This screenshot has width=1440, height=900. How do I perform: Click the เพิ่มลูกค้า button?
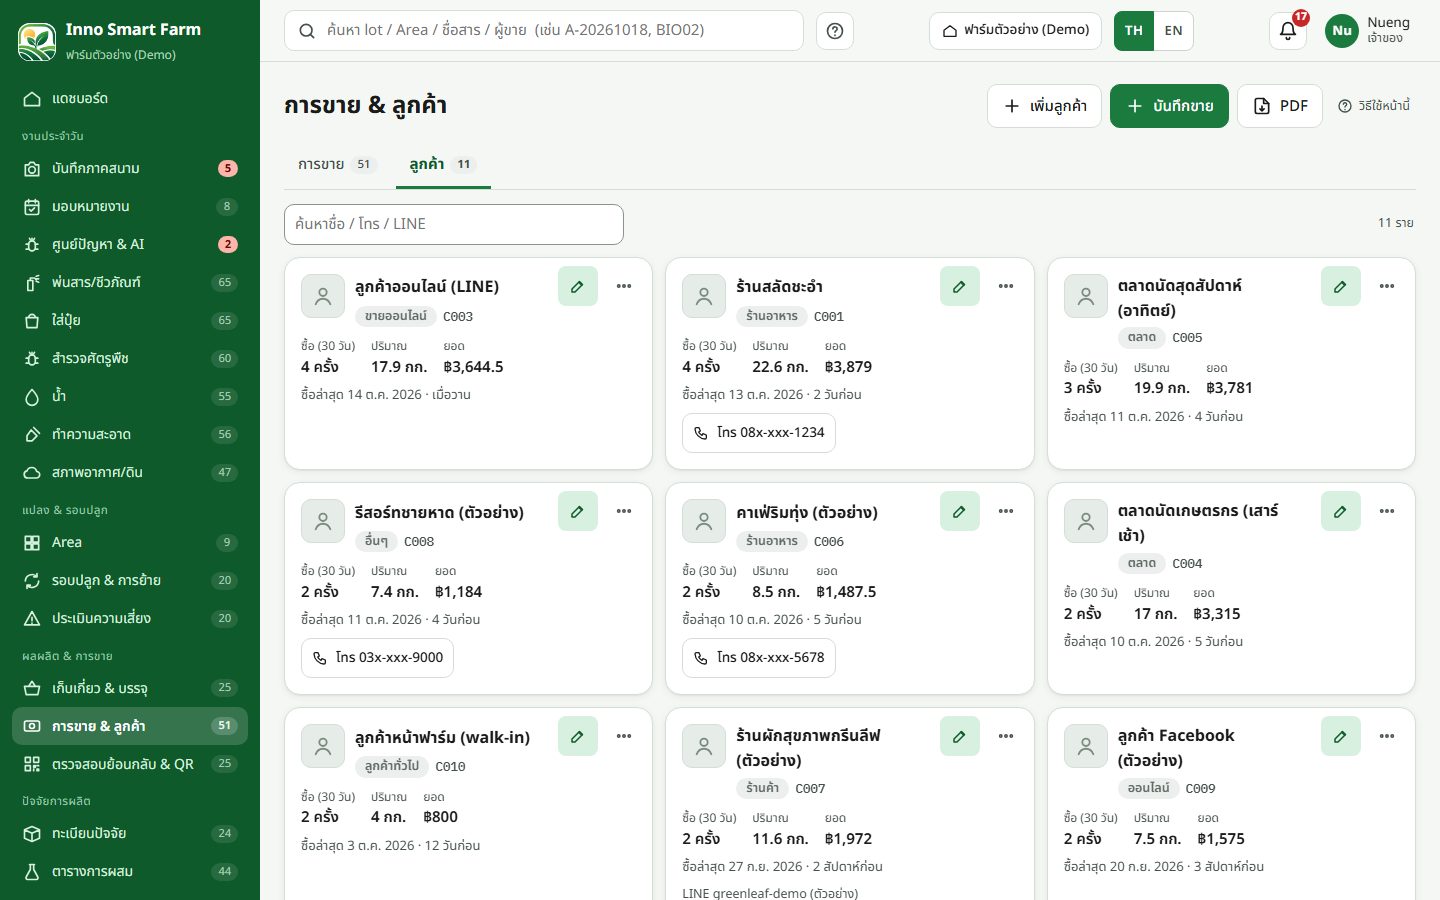[1044, 106]
